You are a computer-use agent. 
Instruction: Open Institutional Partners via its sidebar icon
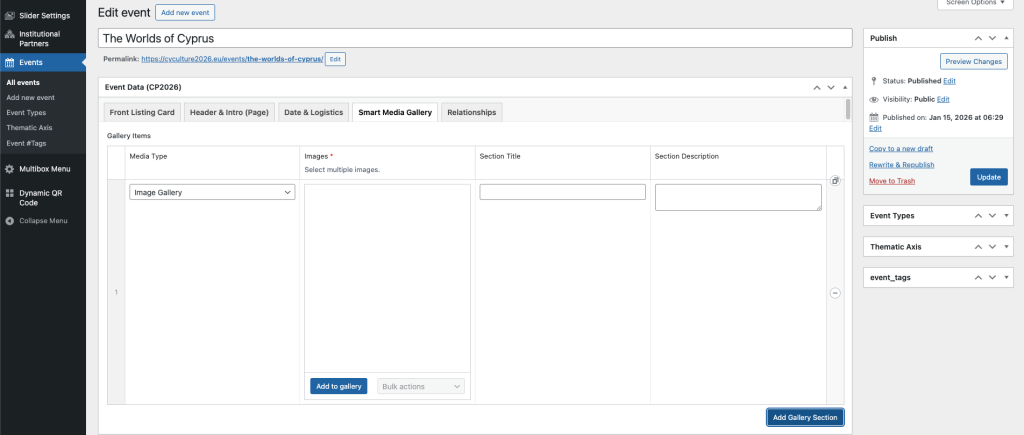10,34
